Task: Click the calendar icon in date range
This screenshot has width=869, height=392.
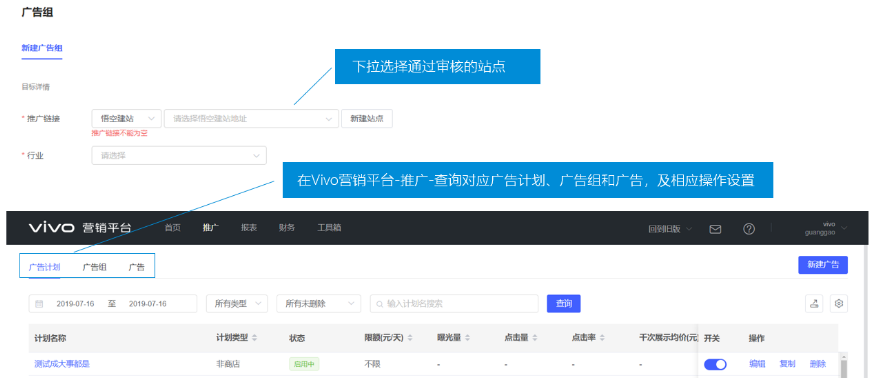Action: pos(39,304)
